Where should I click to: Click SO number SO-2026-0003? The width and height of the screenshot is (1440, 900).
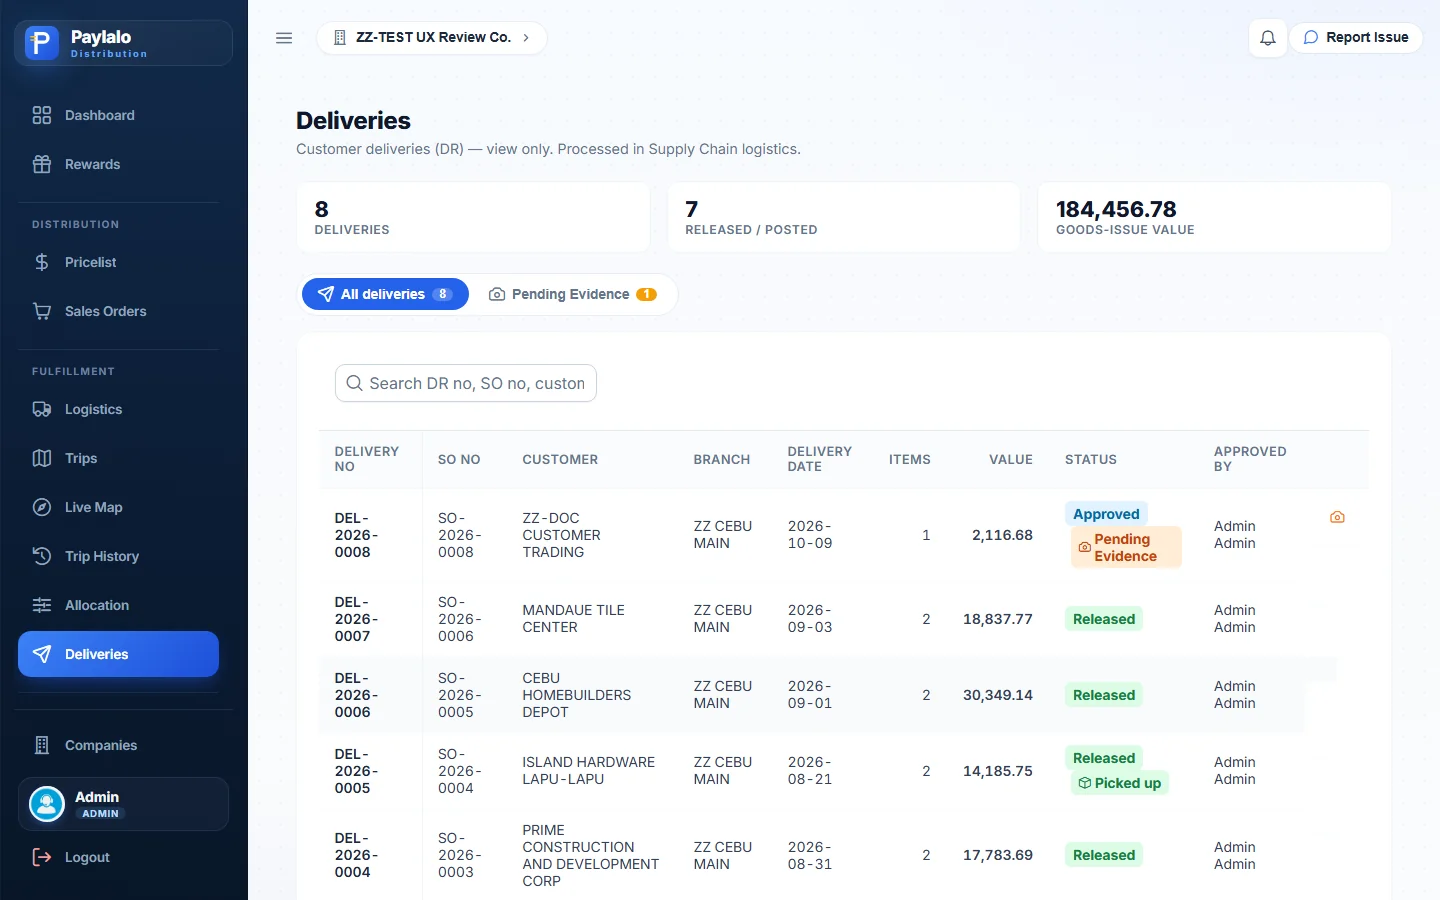[460, 855]
